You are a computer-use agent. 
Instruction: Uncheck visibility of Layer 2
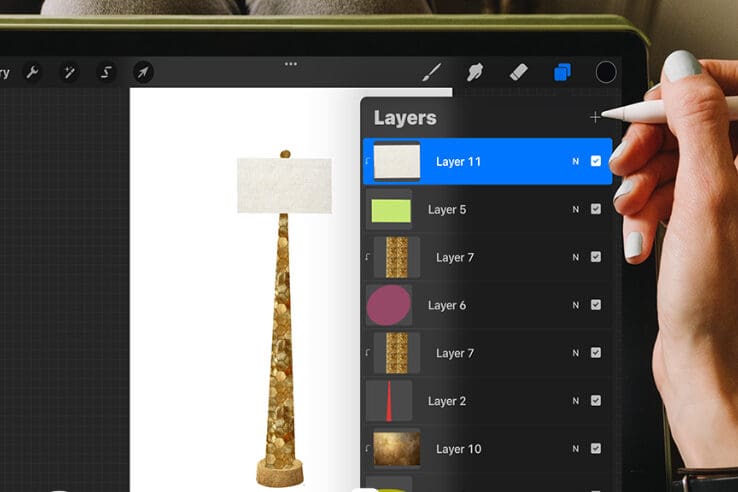[x=596, y=401]
